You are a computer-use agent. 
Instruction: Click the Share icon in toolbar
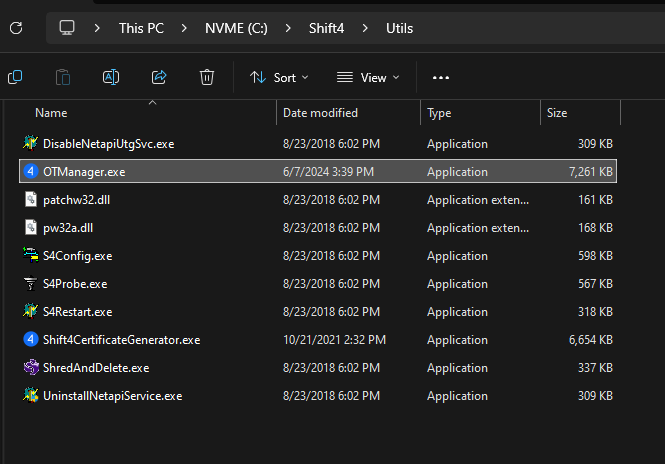pos(159,77)
